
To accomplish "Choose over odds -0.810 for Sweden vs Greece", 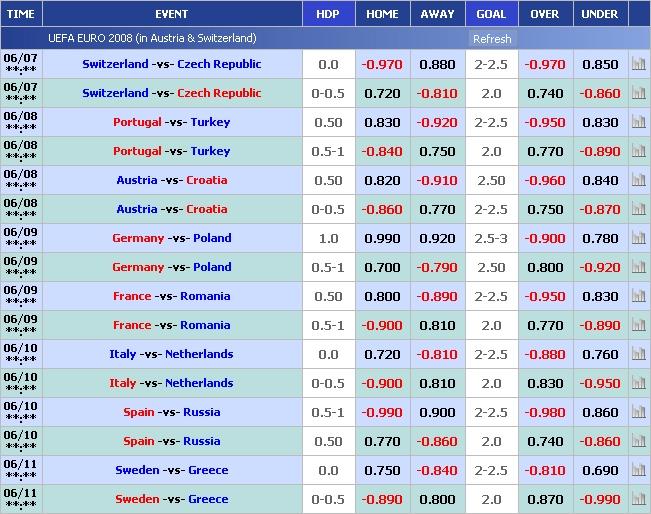I will click(545, 470).
